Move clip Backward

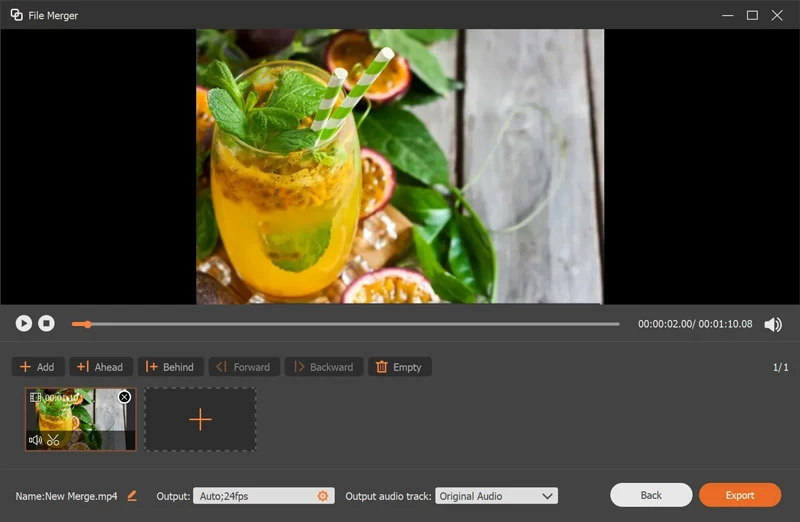(324, 367)
